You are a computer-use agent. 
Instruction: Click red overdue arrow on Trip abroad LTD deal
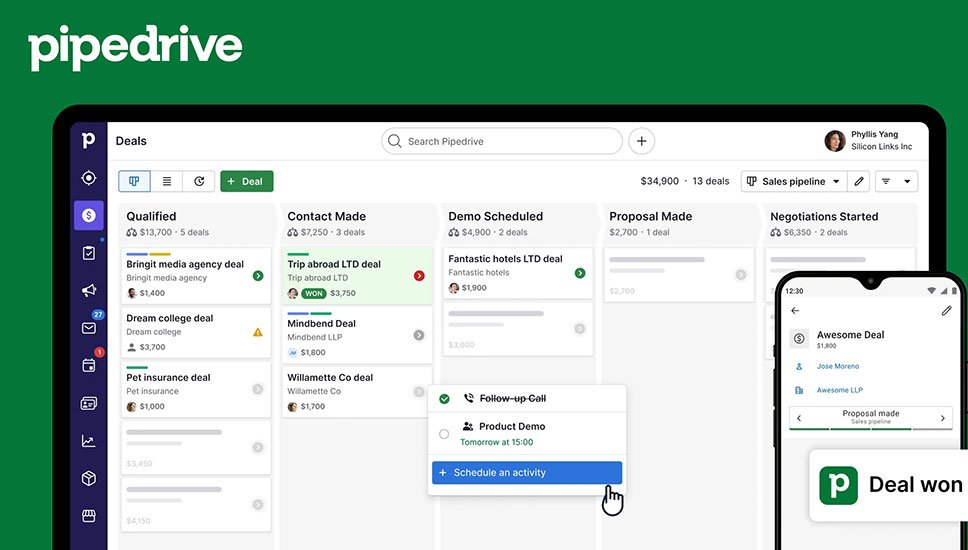click(419, 276)
